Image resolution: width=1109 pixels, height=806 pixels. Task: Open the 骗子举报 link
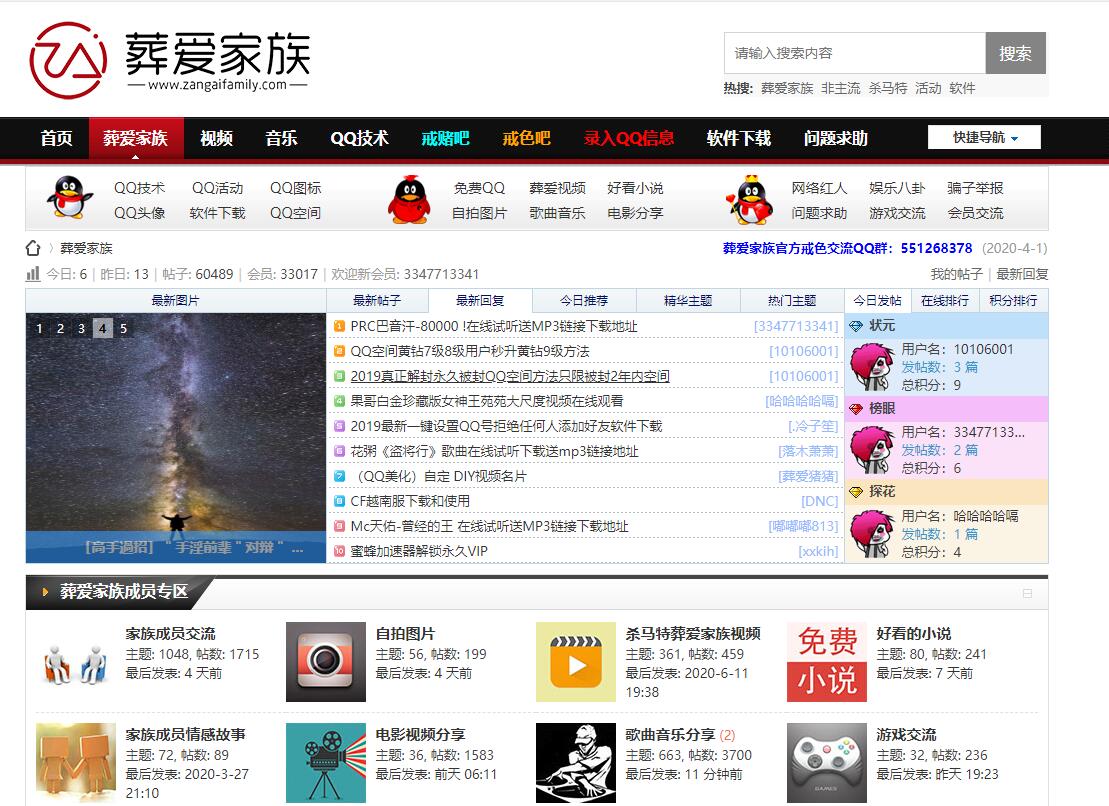(975, 188)
